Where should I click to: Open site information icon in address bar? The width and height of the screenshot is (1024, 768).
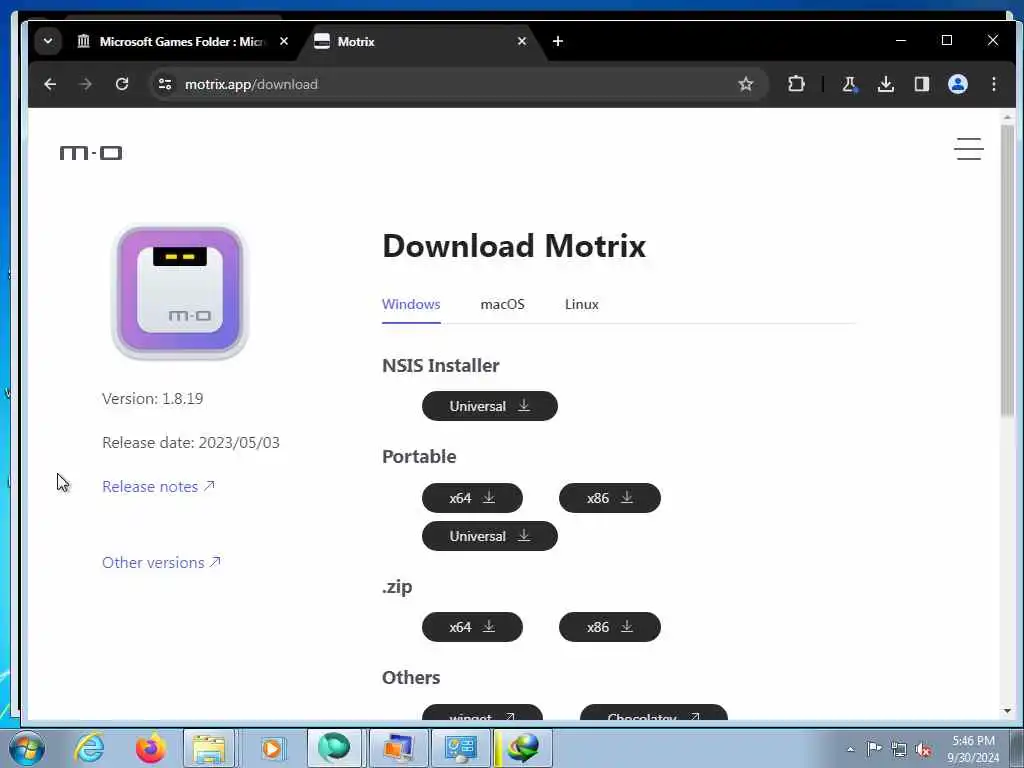[165, 84]
